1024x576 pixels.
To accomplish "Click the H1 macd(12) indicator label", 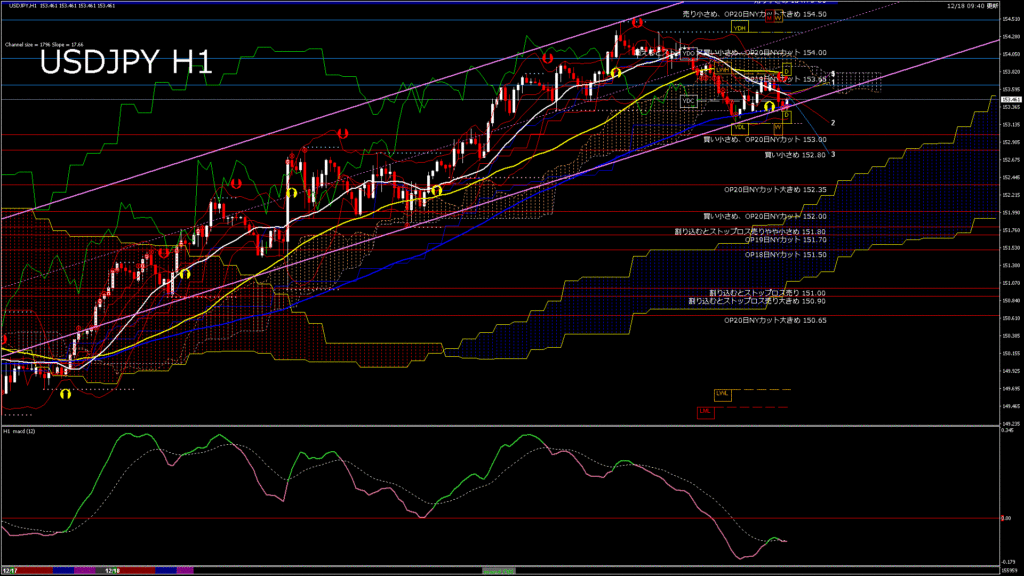I will [21, 431].
